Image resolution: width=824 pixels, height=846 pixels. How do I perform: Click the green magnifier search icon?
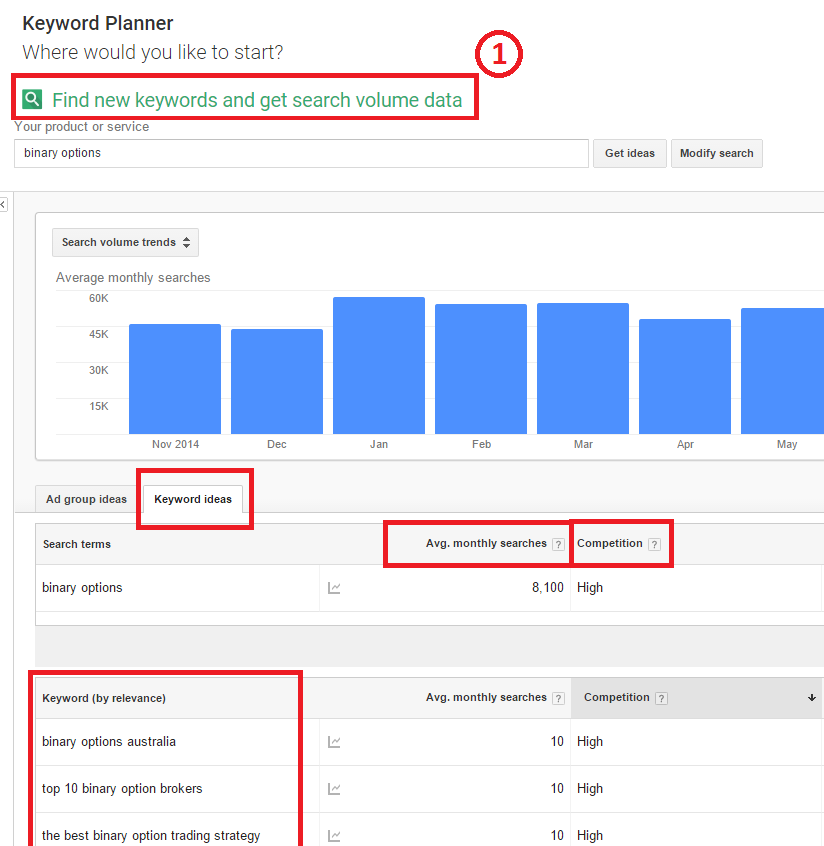click(x=32, y=99)
